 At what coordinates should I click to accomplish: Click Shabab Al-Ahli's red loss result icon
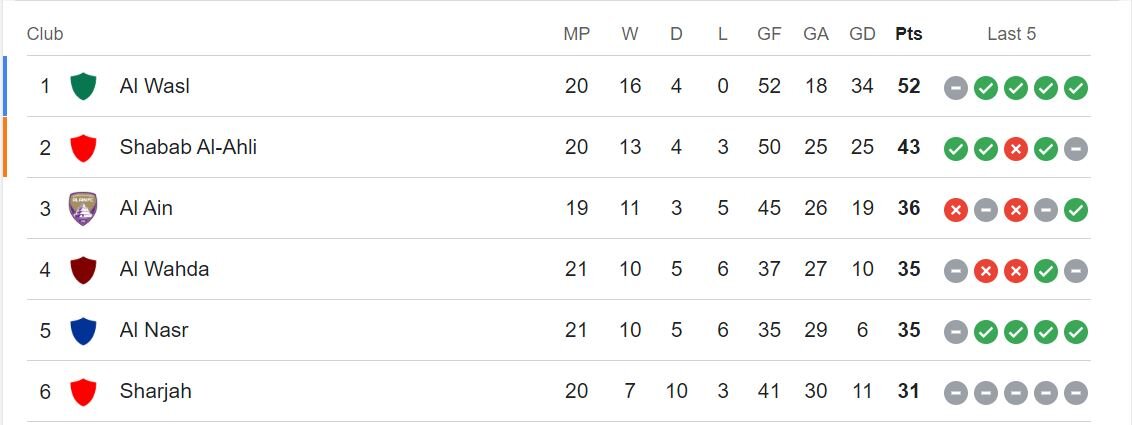click(1016, 149)
